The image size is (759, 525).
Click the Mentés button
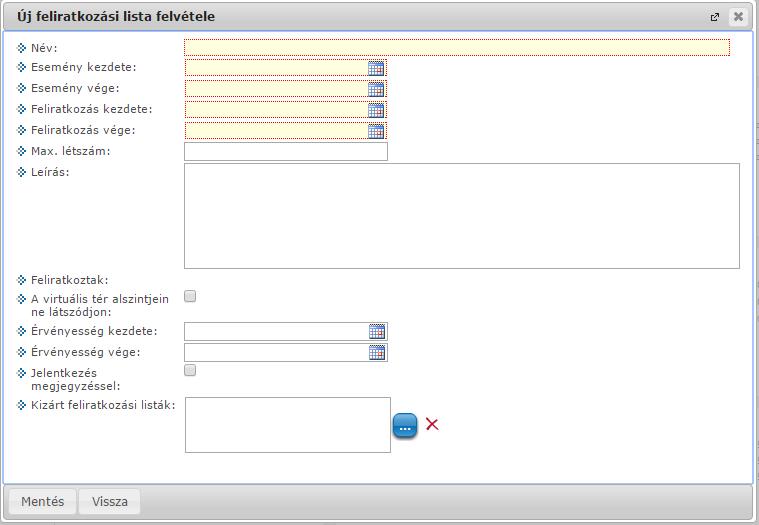(43, 501)
